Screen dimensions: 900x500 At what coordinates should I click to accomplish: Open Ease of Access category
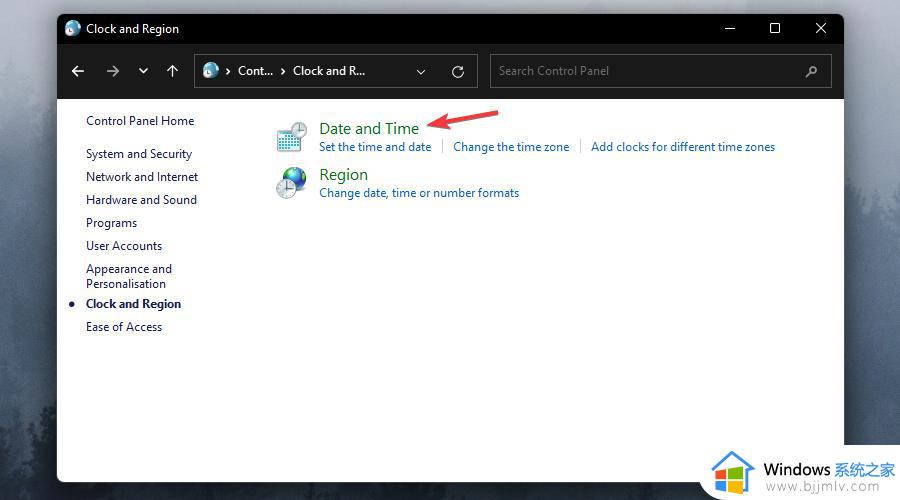124,327
